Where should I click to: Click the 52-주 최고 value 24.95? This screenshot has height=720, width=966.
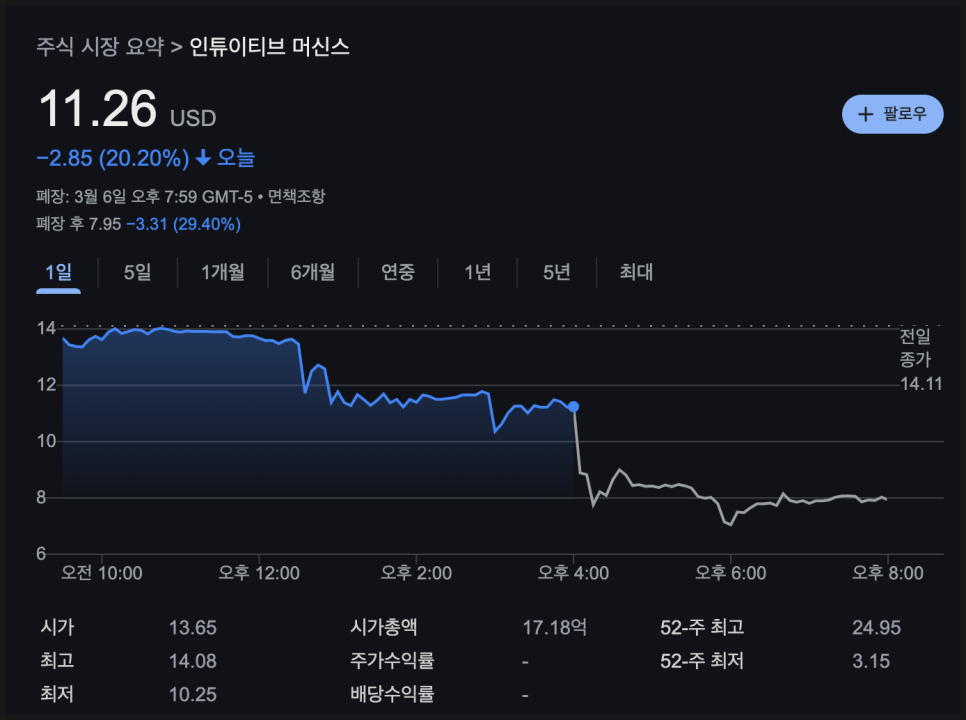click(876, 628)
